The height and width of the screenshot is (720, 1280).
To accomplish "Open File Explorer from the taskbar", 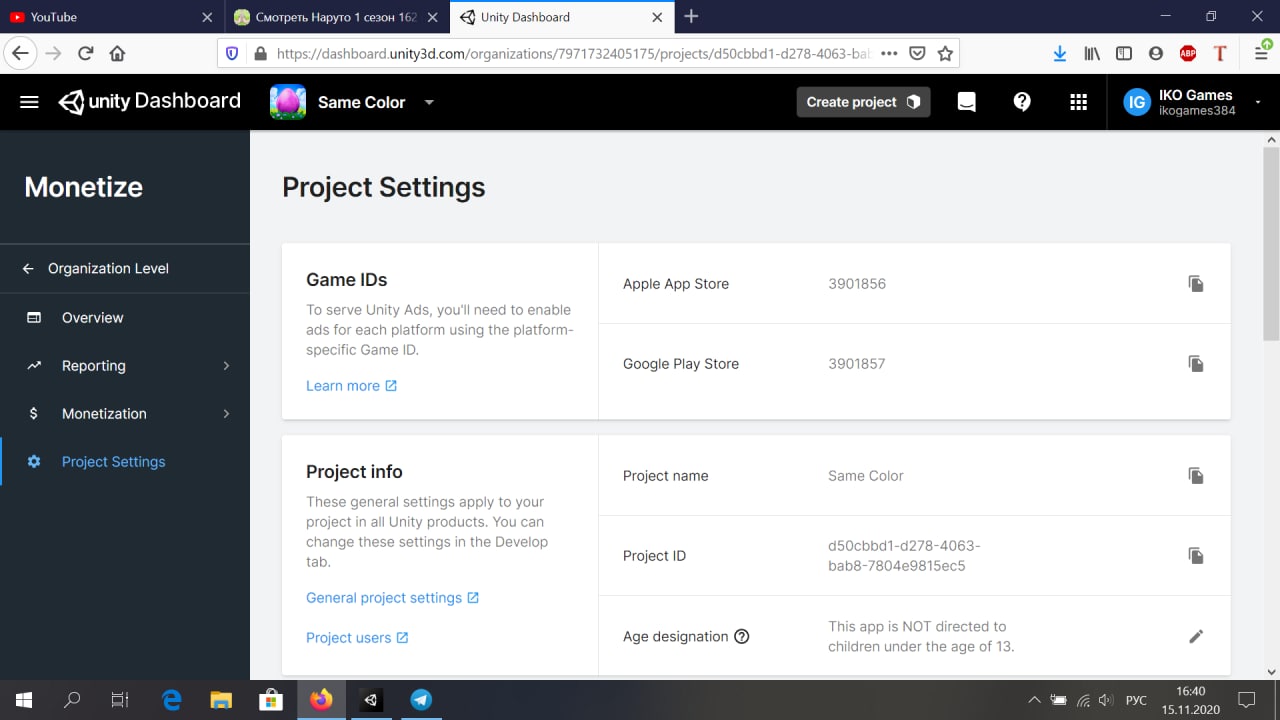I will click(221, 700).
